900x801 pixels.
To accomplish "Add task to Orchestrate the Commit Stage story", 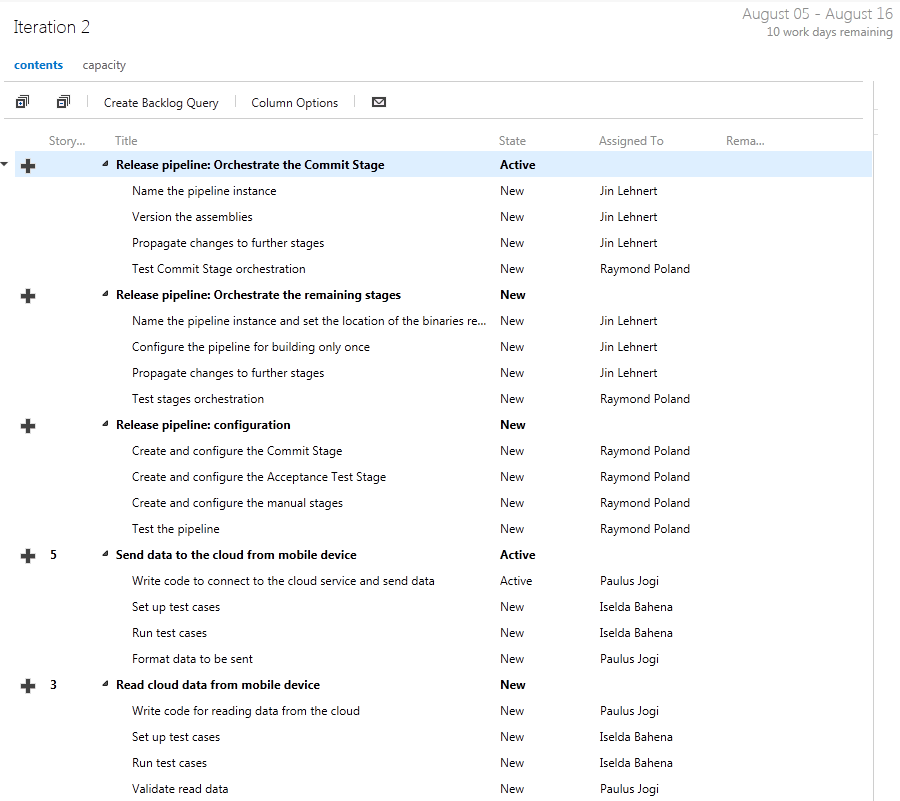I will pos(28,166).
